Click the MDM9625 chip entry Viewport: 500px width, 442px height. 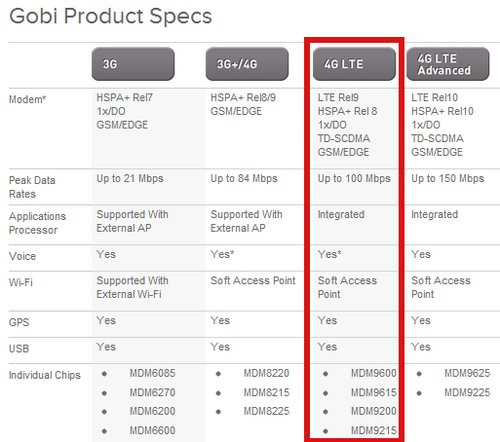coord(467,373)
